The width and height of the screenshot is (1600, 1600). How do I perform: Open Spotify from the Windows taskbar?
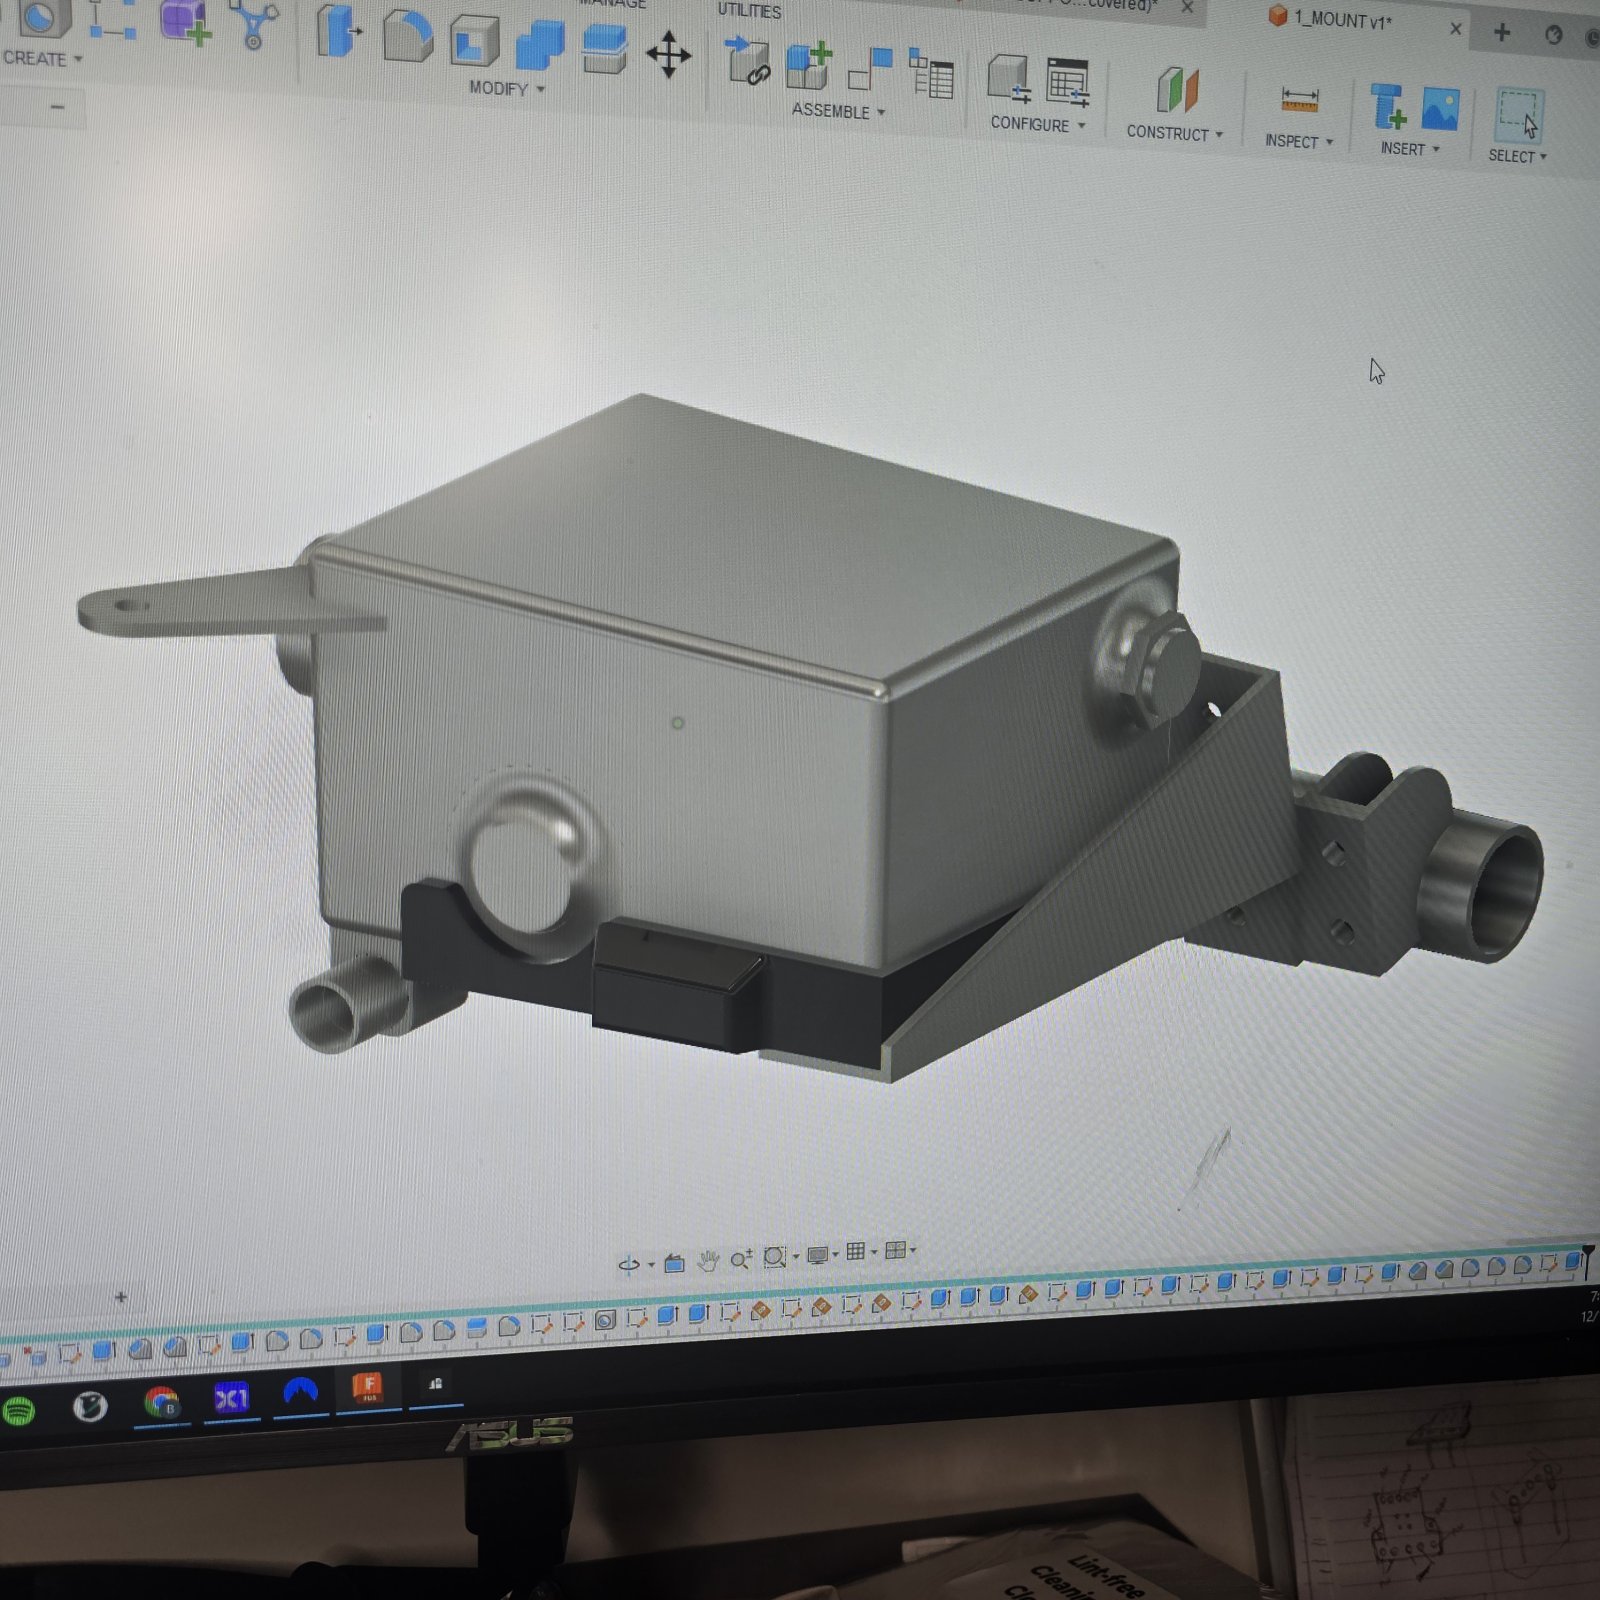17,1411
